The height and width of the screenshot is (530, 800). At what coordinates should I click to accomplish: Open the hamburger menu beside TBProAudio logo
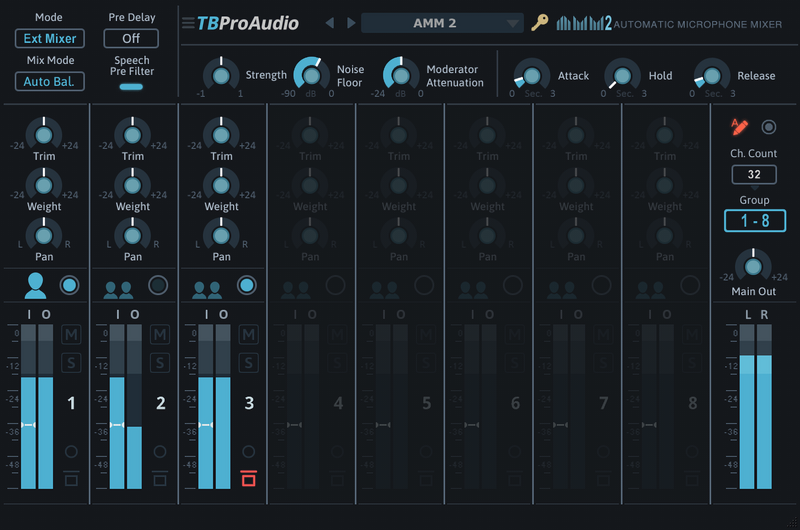click(188, 23)
